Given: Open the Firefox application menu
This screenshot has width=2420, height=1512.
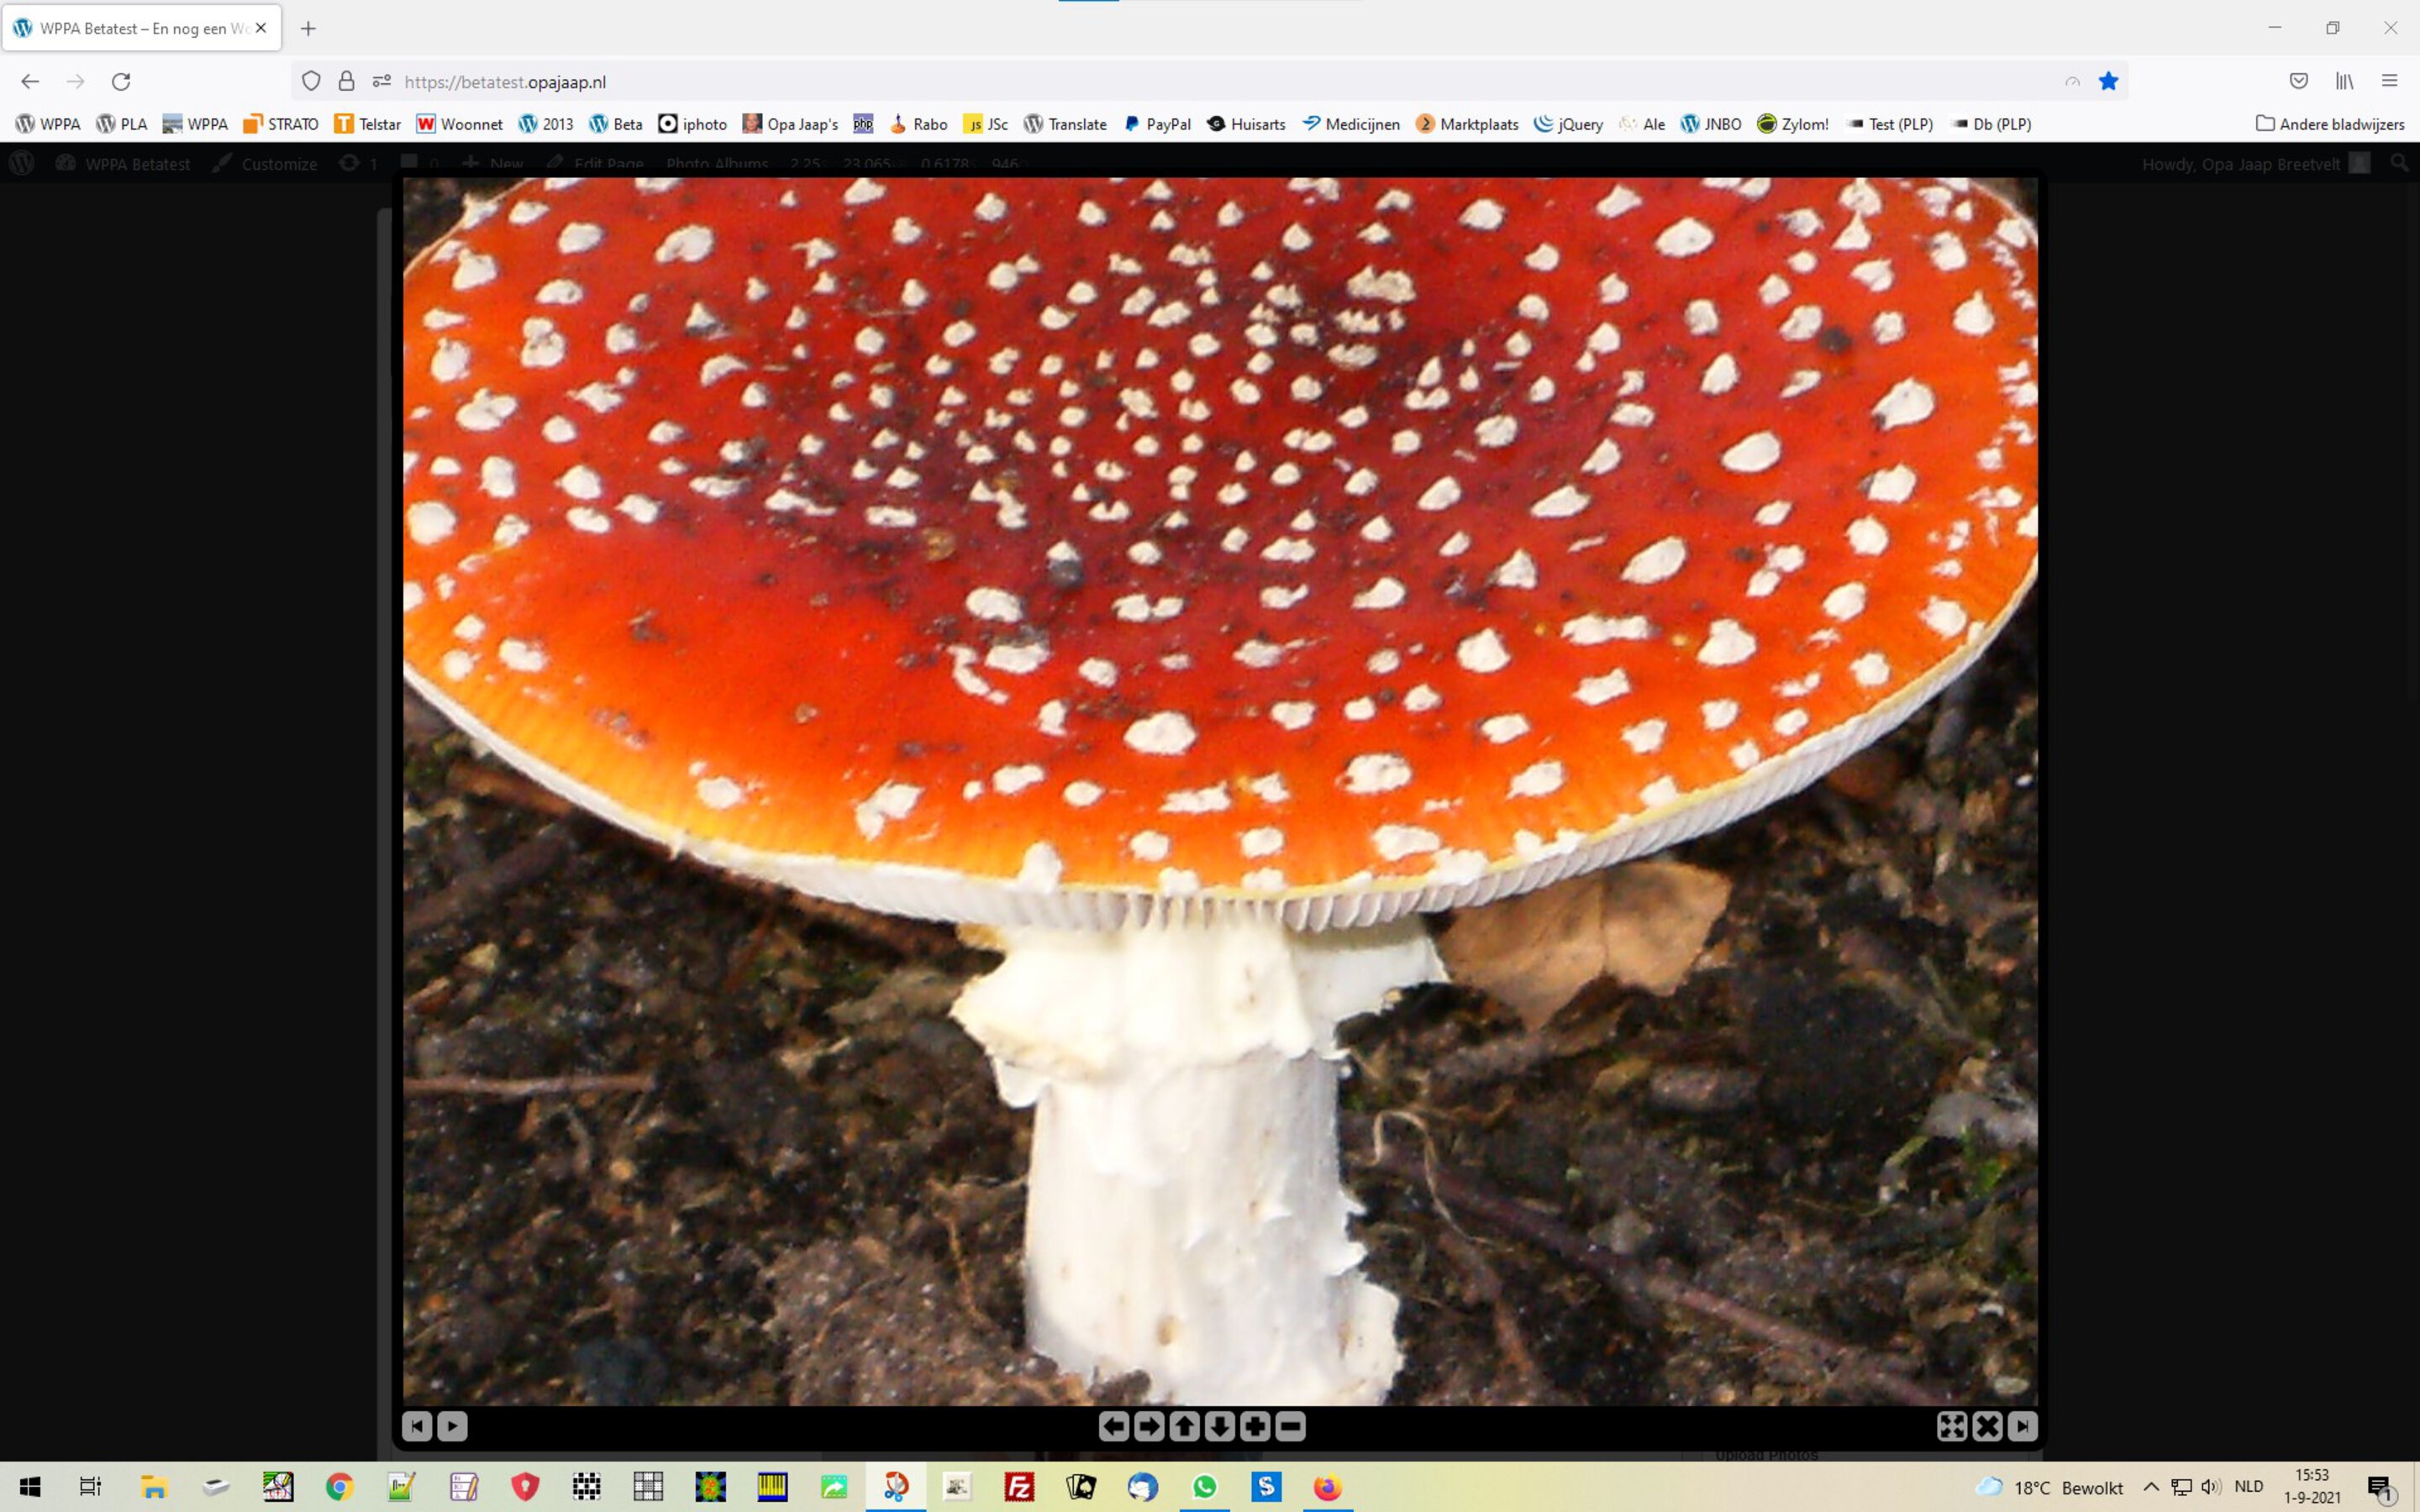Looking at the screenshot, I should coord(2392,81).
